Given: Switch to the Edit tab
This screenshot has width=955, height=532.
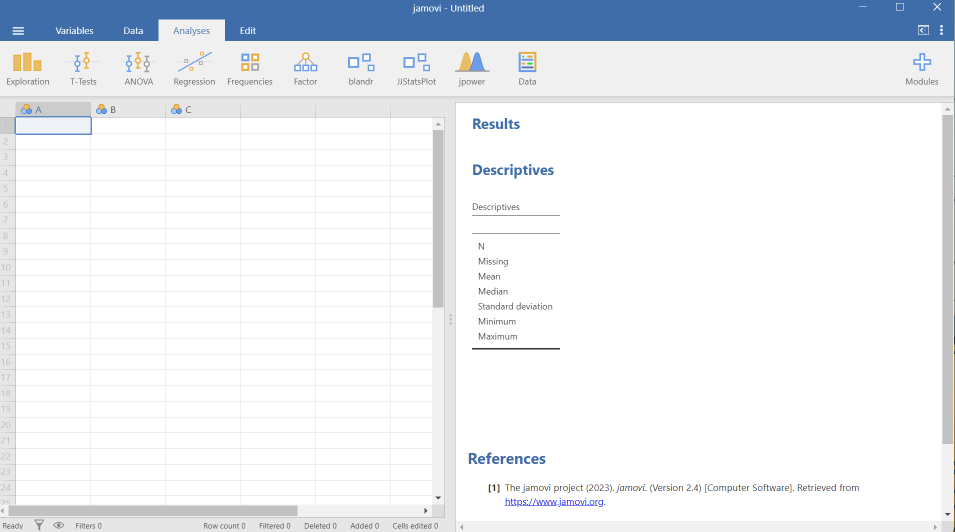Looking at the screenshot, I should tap(248, 31).
